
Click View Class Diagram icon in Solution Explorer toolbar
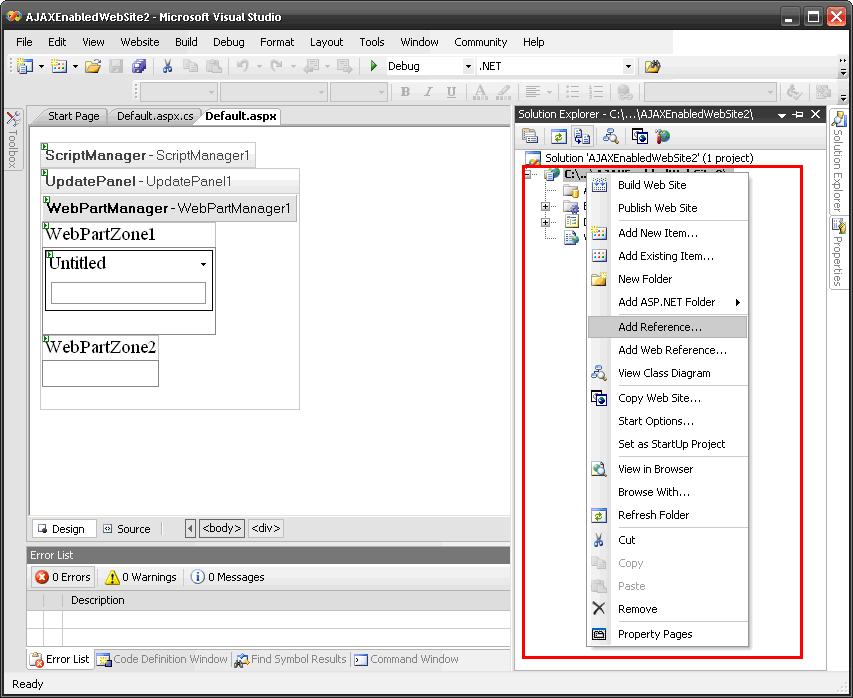(610, 136)
